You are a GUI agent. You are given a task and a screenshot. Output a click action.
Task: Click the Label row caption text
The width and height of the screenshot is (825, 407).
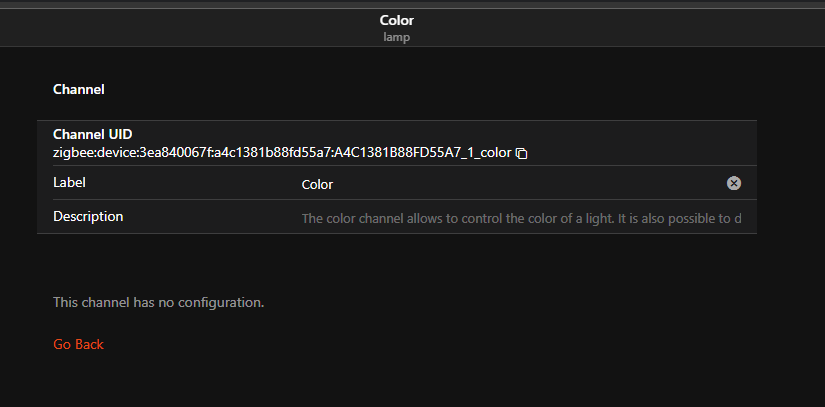69,182
